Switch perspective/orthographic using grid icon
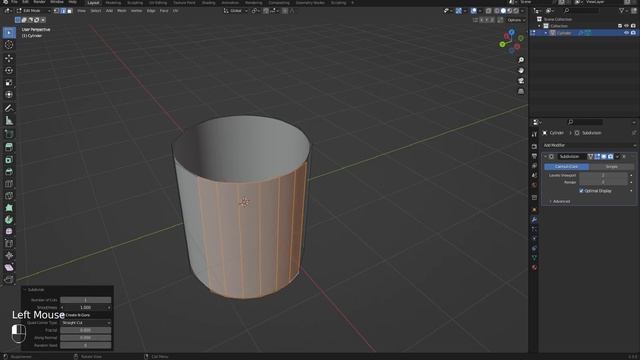This screenshot has width=640, height=360. point(521,91)
